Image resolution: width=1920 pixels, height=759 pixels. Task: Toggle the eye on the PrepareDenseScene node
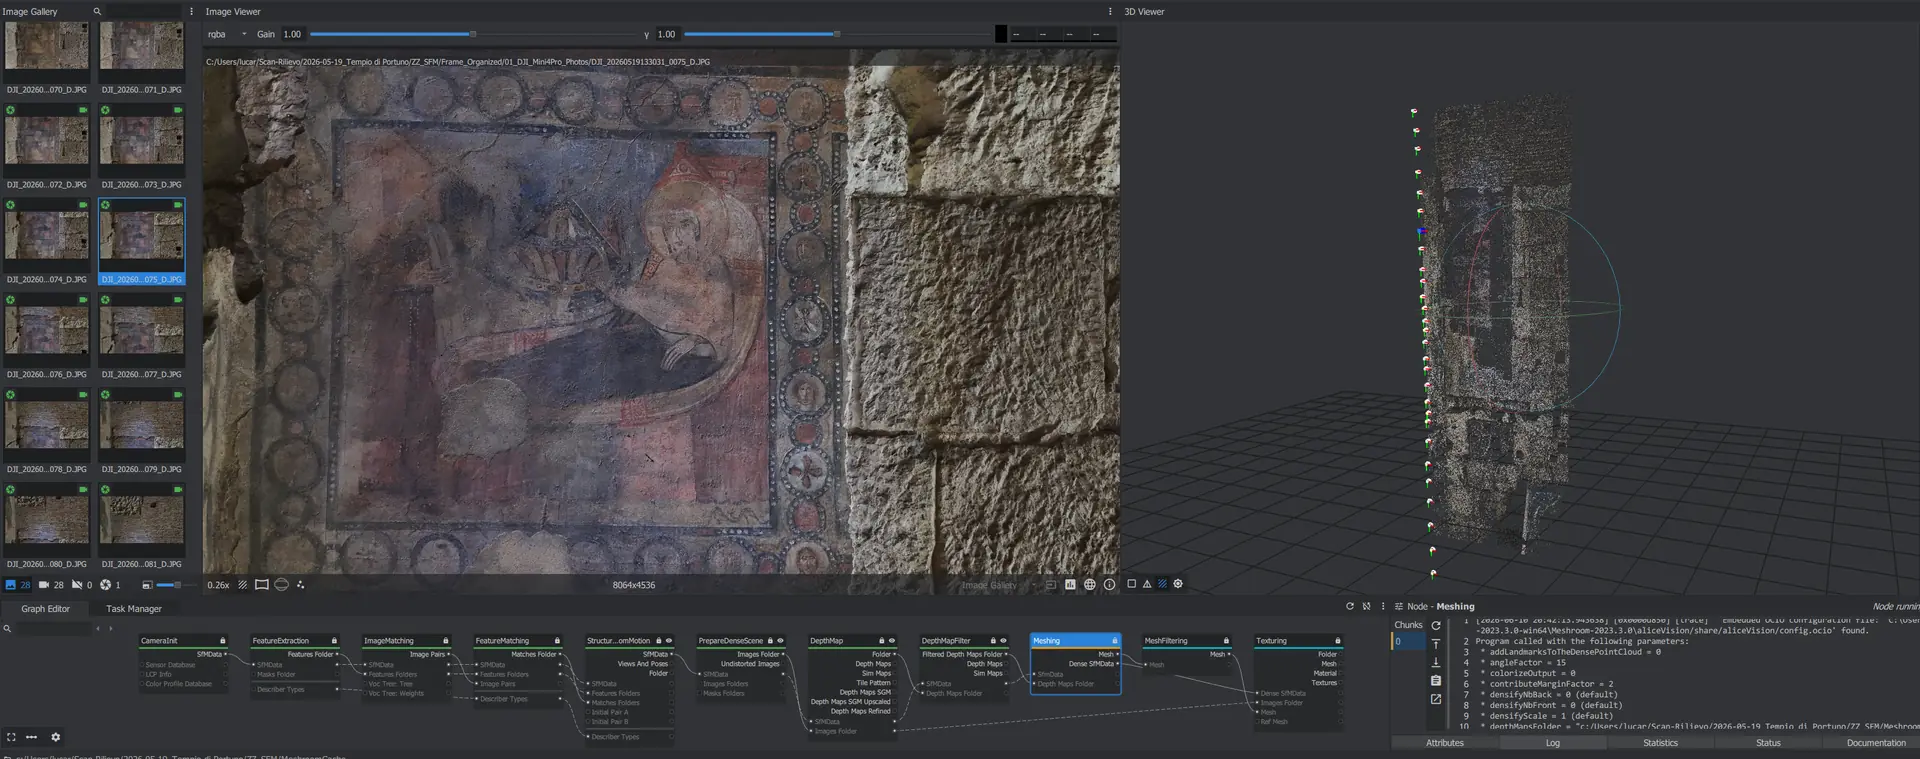pos(780,641)
